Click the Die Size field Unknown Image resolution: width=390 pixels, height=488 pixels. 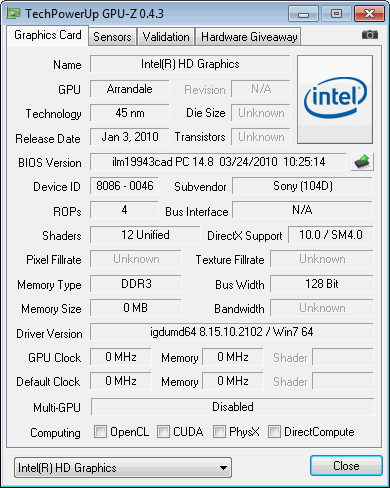click(261, 113)
